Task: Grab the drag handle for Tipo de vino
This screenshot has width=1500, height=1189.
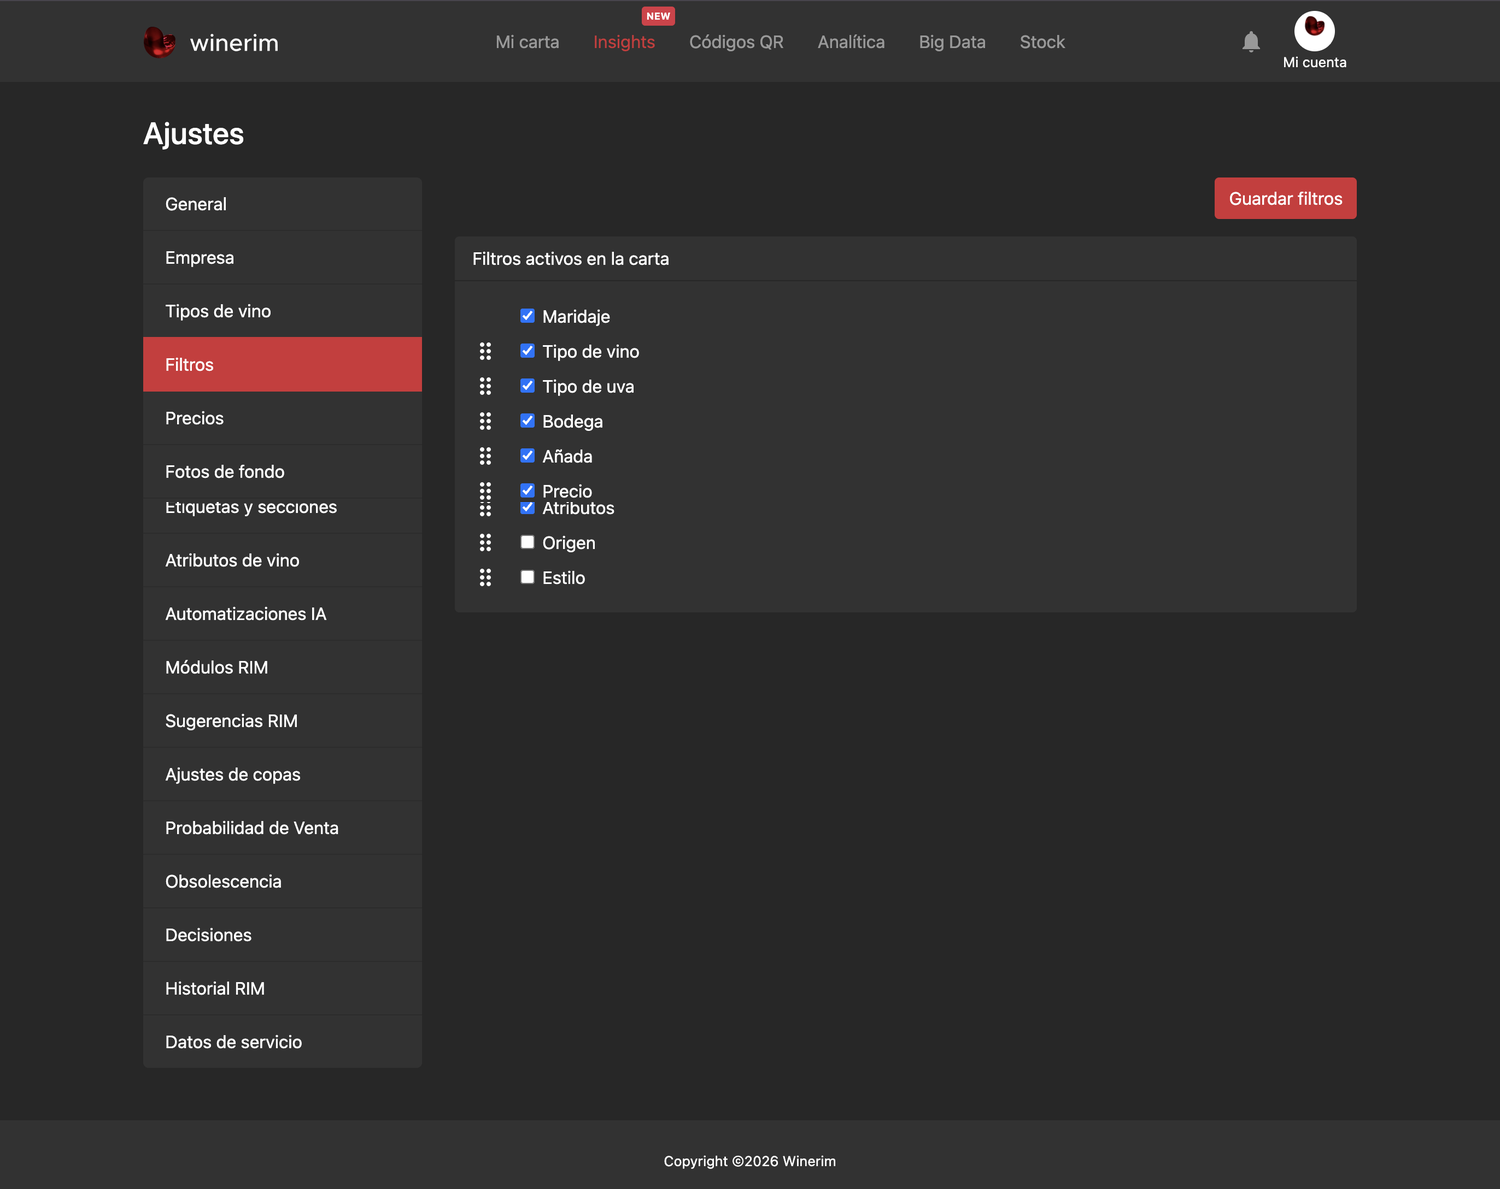Action: (x=485, y=351)
